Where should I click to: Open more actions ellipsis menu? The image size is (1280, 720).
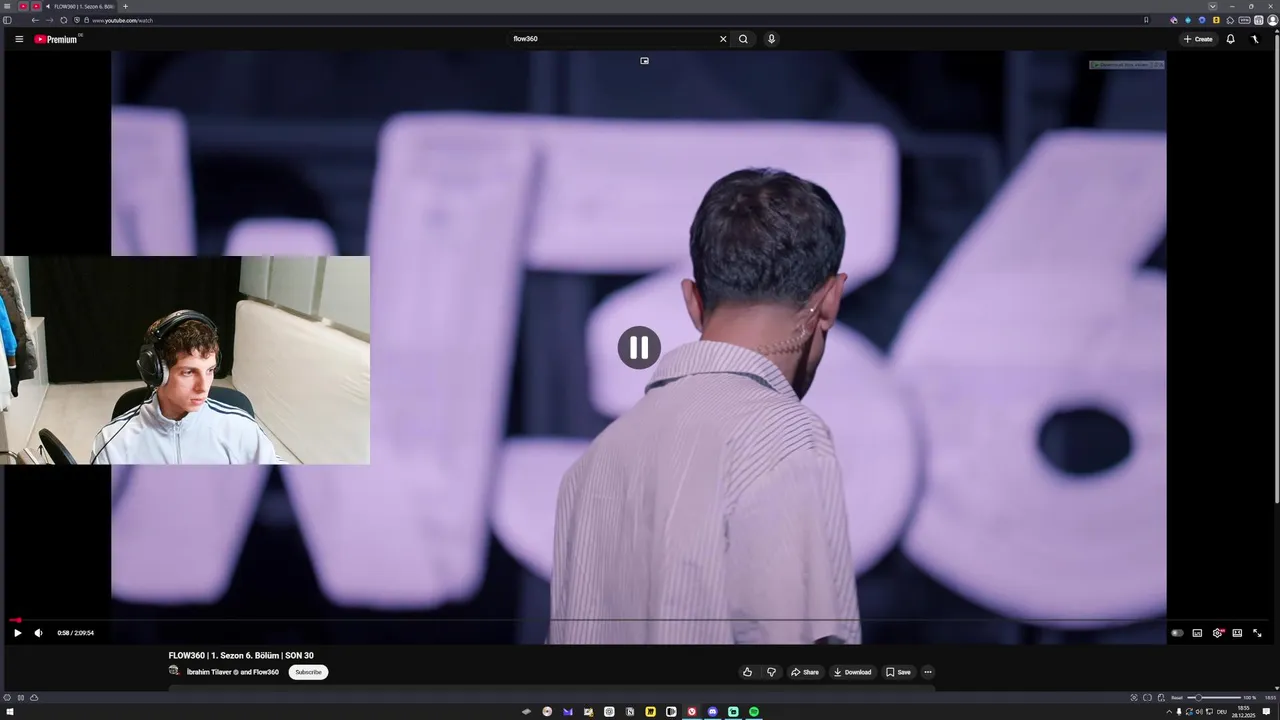[x=927, y=672]
